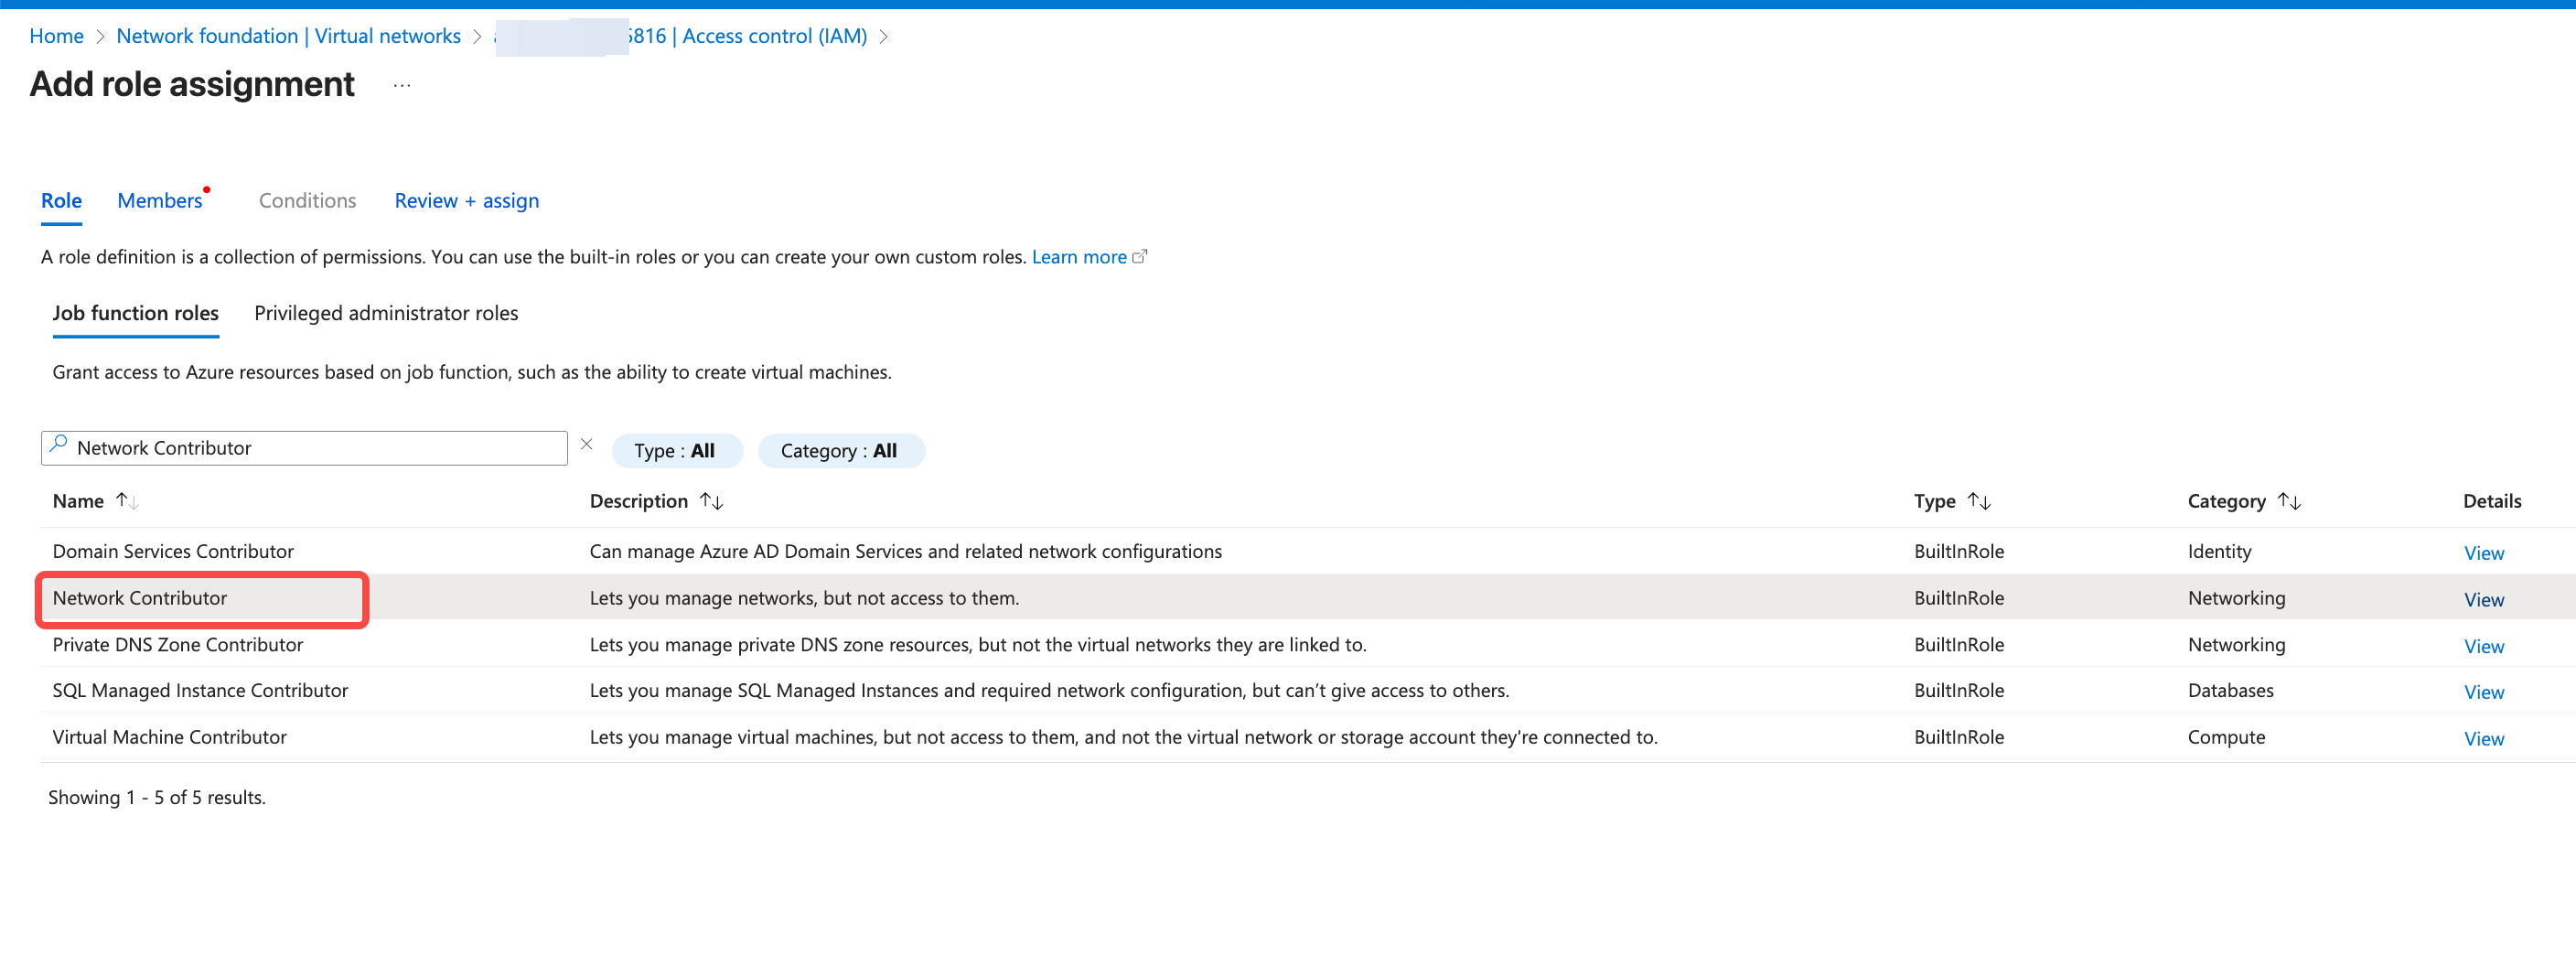Sort roles by Name column arrows

(x=127, y=501)
